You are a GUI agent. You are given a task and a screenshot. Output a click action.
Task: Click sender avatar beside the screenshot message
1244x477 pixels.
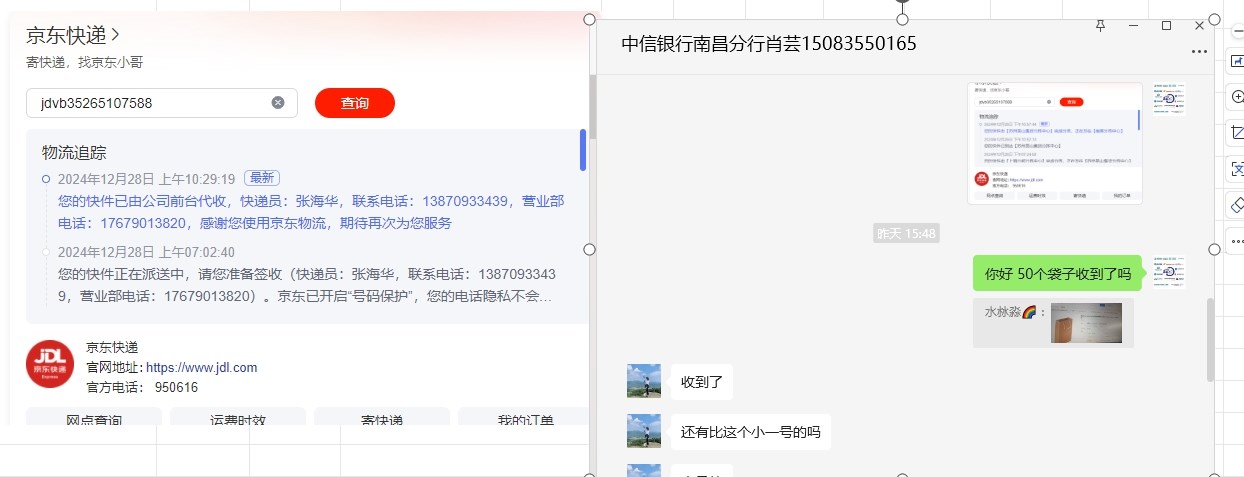(1169, 99)
